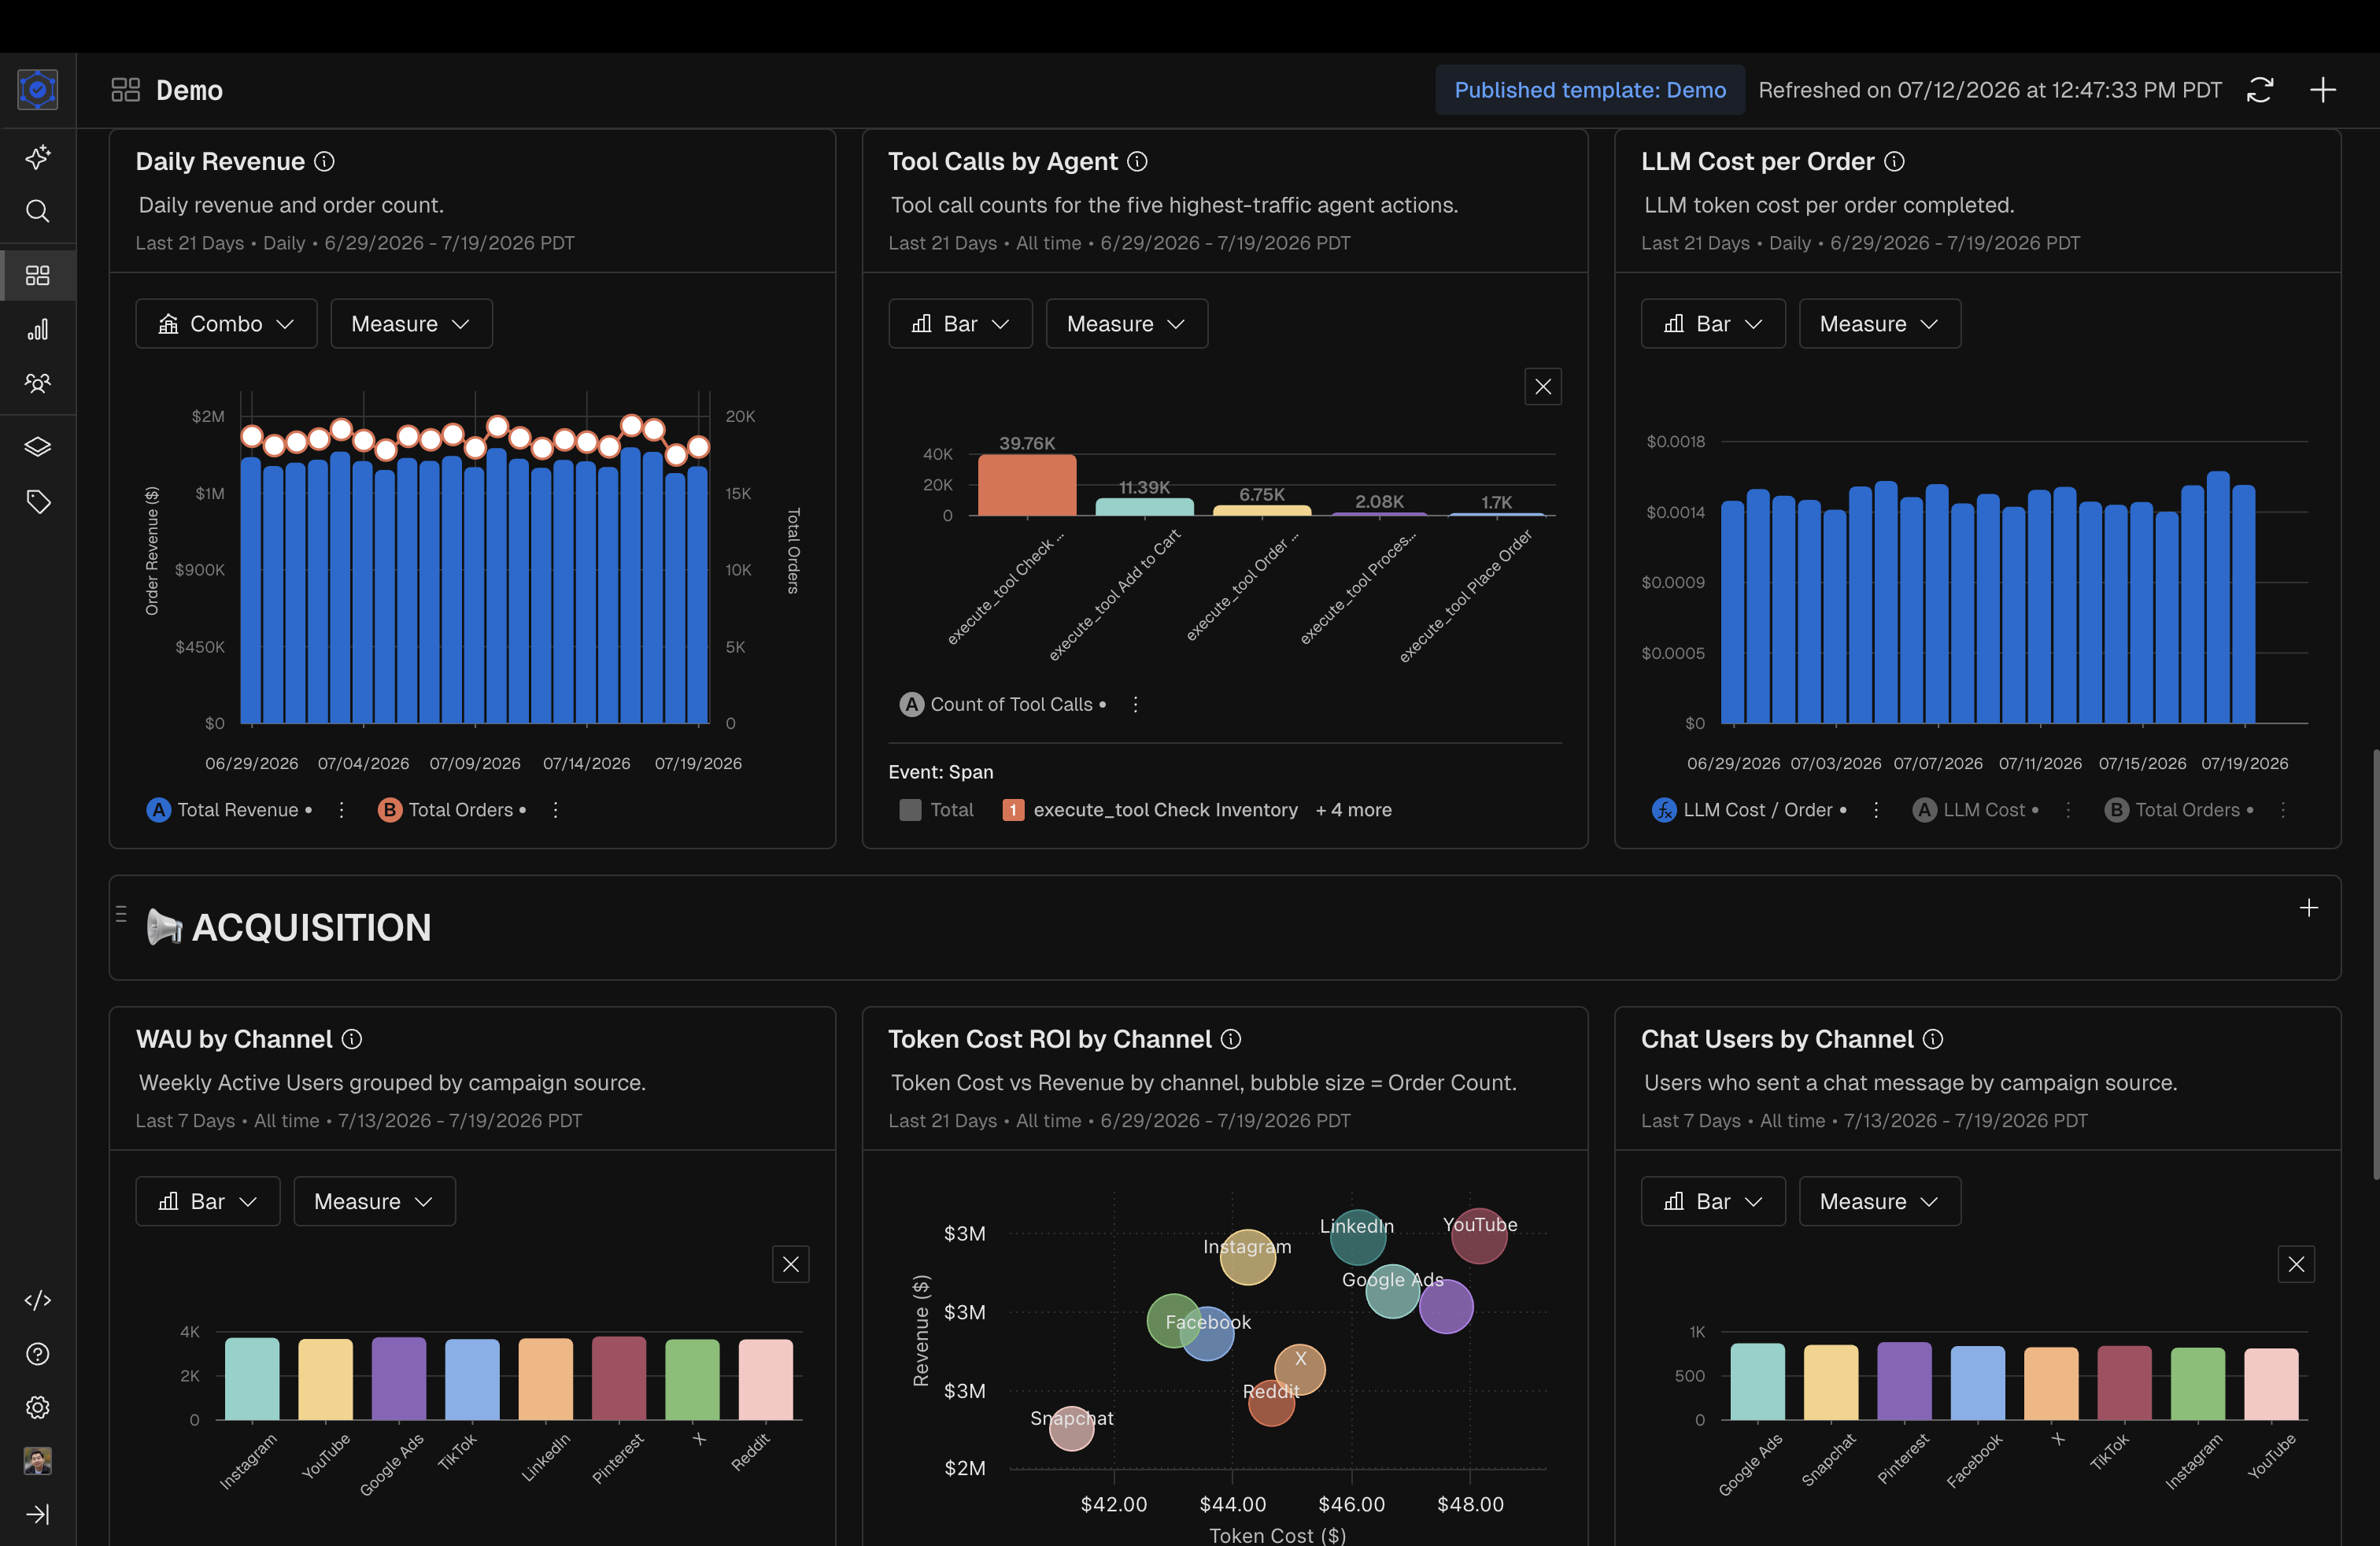This screenshot has height=1546, width=2380.
Task: Toggle the Total Revenue legend series
Action: point(229,810)
